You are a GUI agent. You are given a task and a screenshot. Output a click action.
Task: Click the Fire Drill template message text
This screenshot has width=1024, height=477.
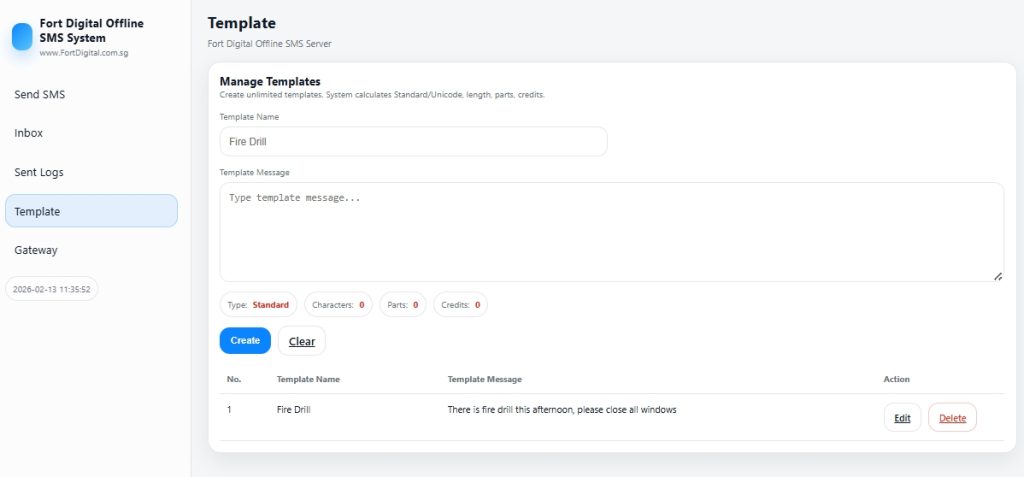(x=562, y=409)
